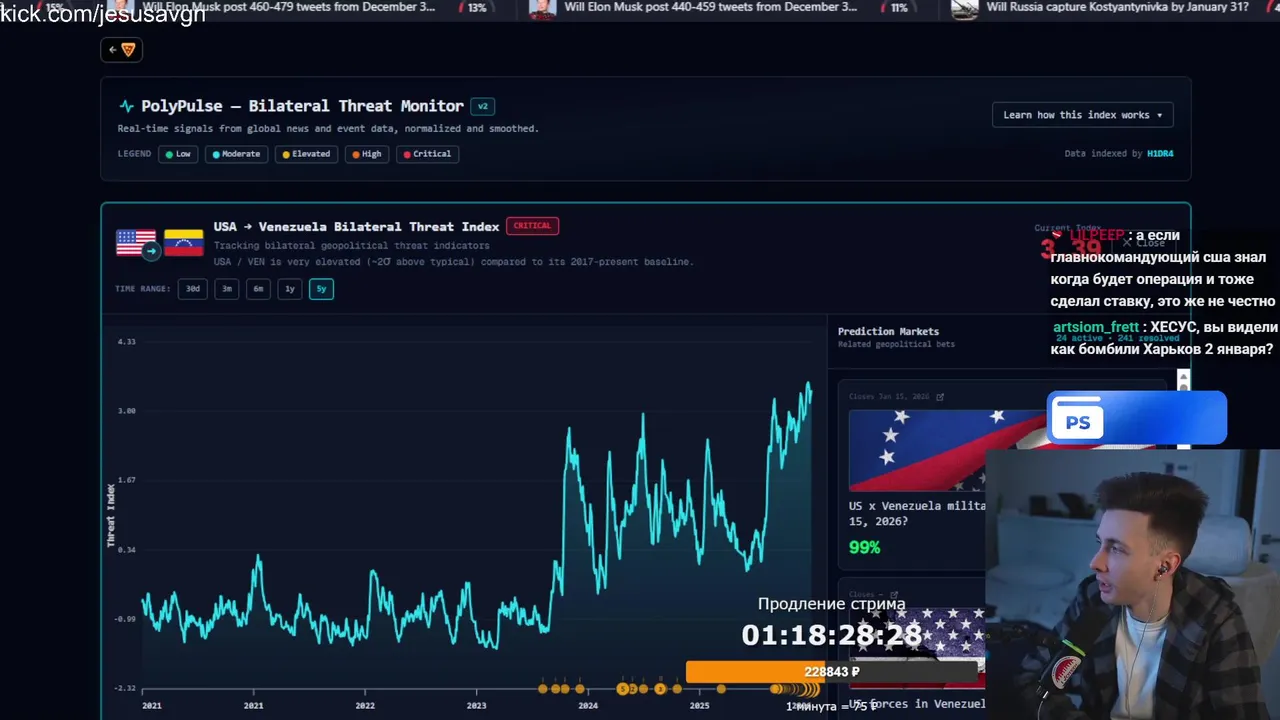
Task: Click the red CRITICAL status badge
Action: (532, 226)
